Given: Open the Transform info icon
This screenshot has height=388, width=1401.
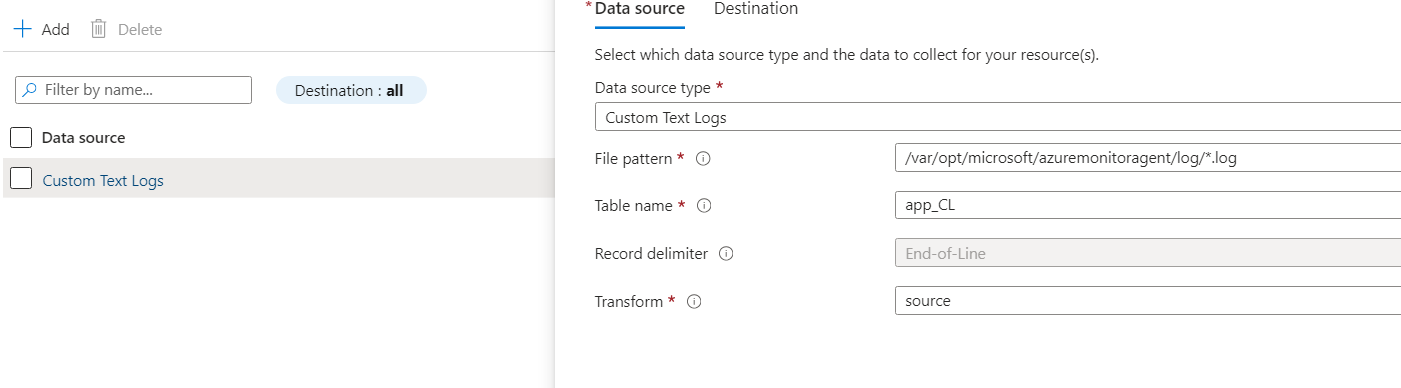Looking at the screenshot, I should (x=694, y=301).
